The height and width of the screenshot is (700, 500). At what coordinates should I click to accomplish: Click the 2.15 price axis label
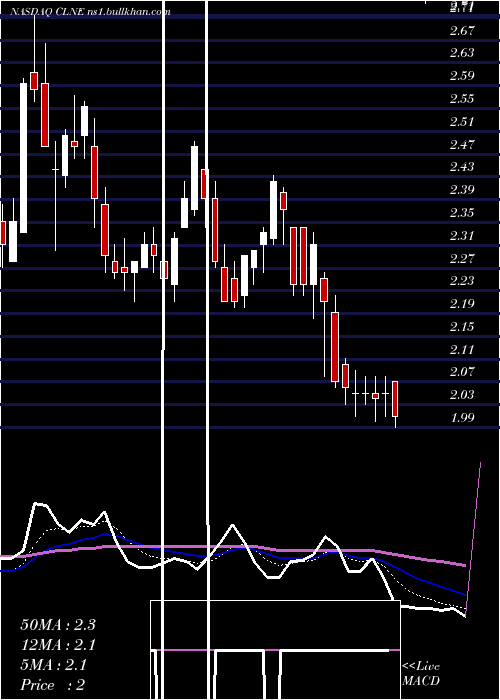(x=462, y=326)
